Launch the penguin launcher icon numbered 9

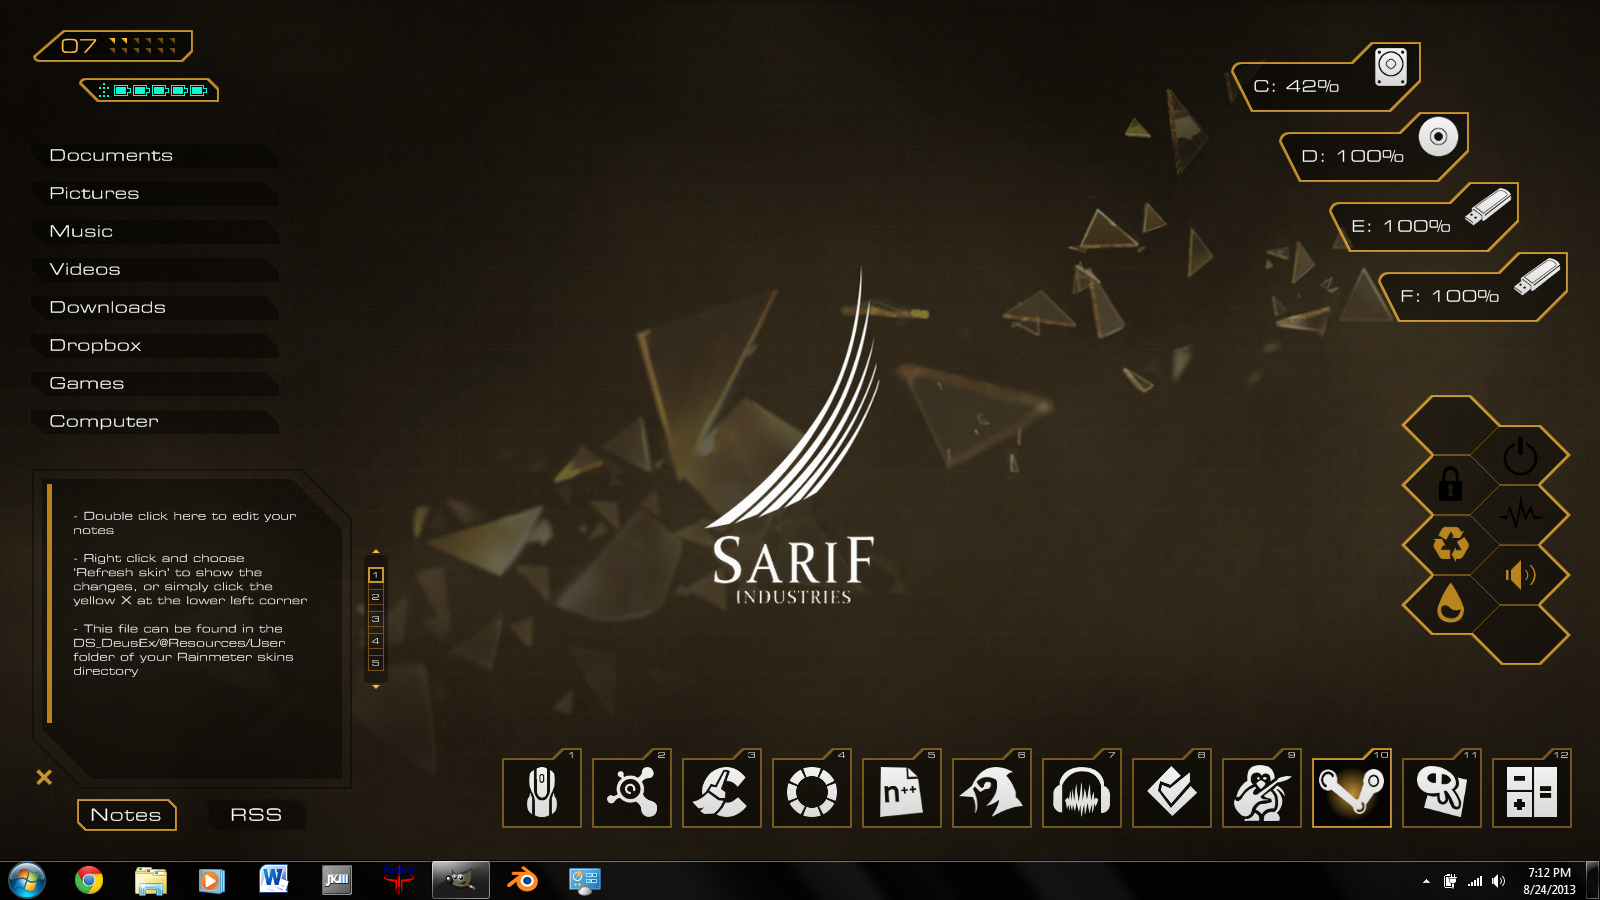click(1262, 792)
